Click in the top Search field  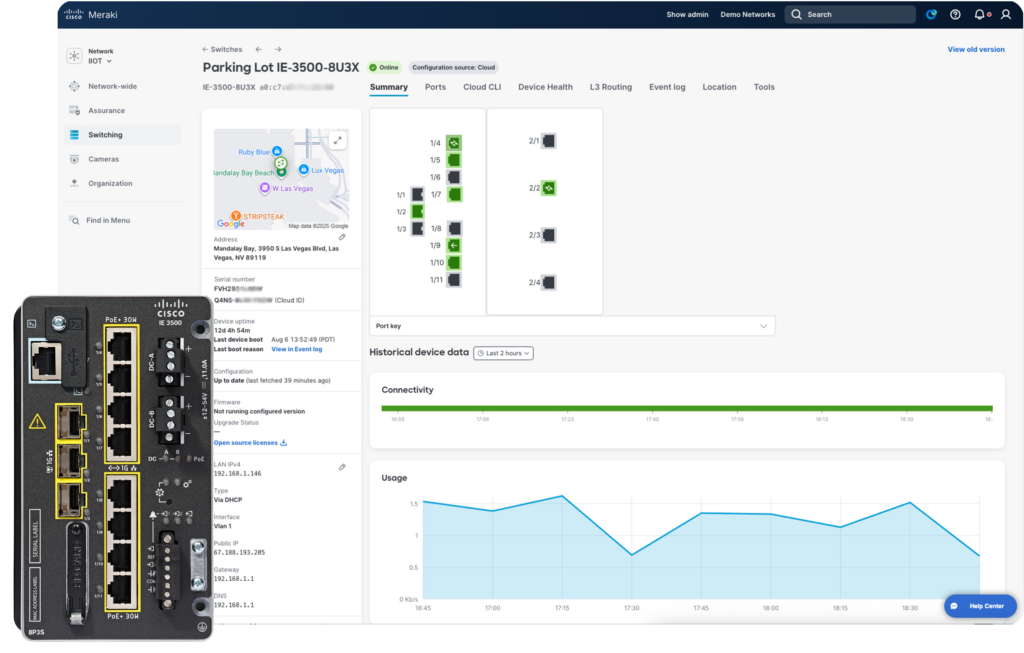pos(850,15)
